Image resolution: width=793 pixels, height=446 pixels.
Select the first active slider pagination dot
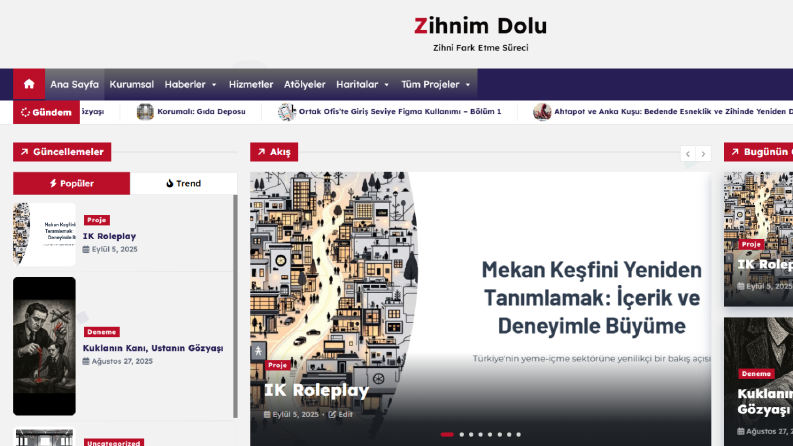tap(447, 434)
